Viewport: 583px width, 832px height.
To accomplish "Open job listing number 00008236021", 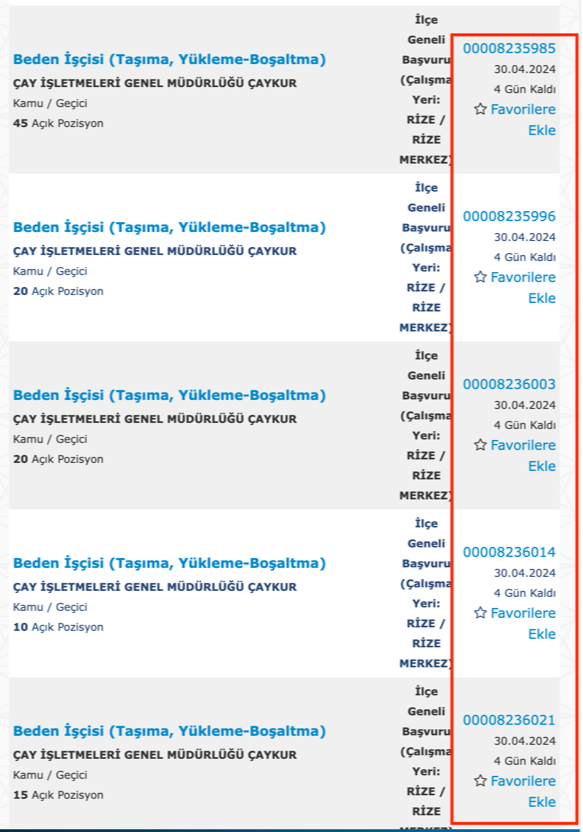I will point(509,720).
